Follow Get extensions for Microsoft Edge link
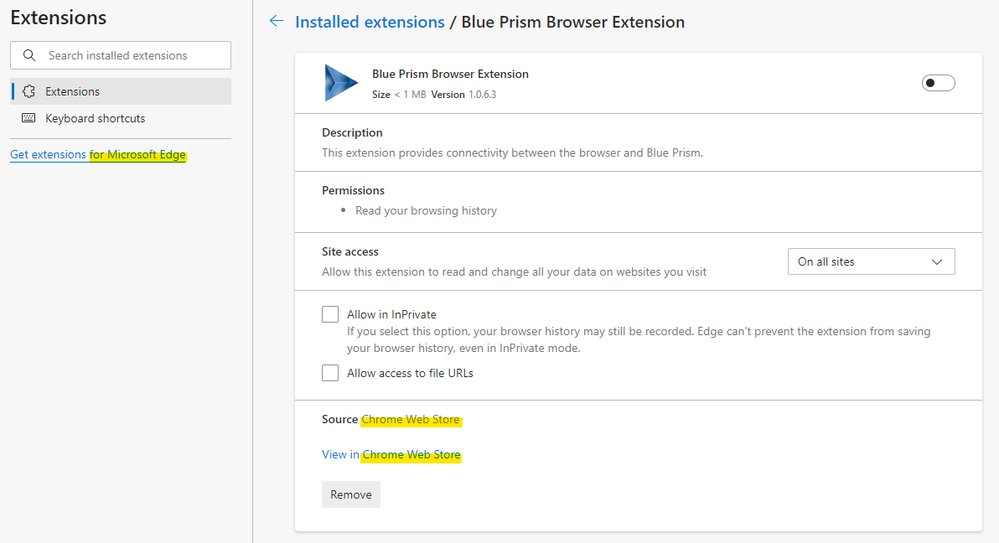This screenshot has height=543, width=999. click(x=98, y=155)
